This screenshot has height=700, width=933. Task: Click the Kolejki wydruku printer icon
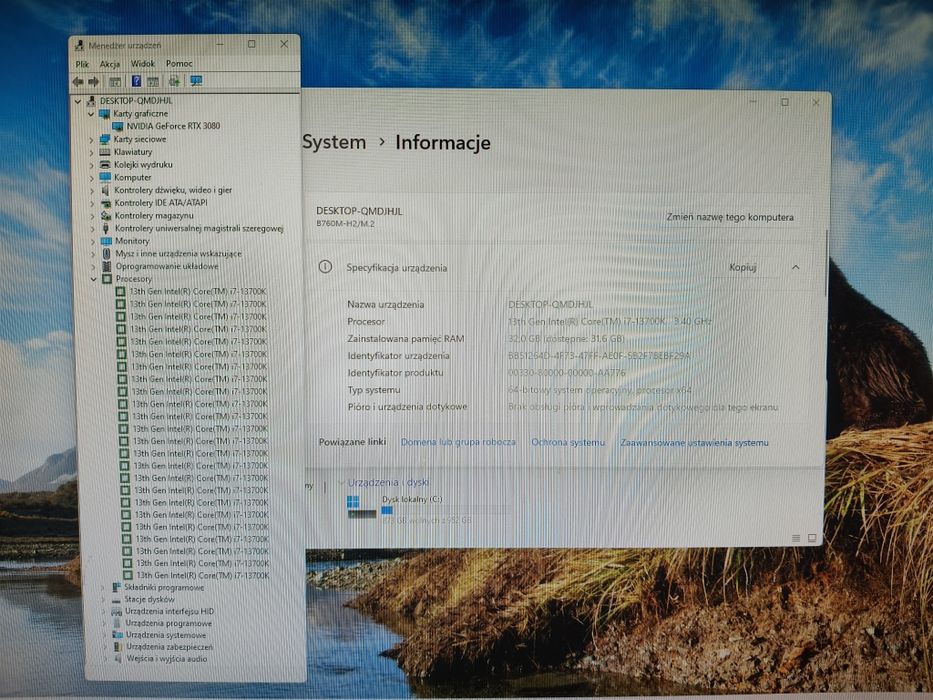tap(105, 165)
